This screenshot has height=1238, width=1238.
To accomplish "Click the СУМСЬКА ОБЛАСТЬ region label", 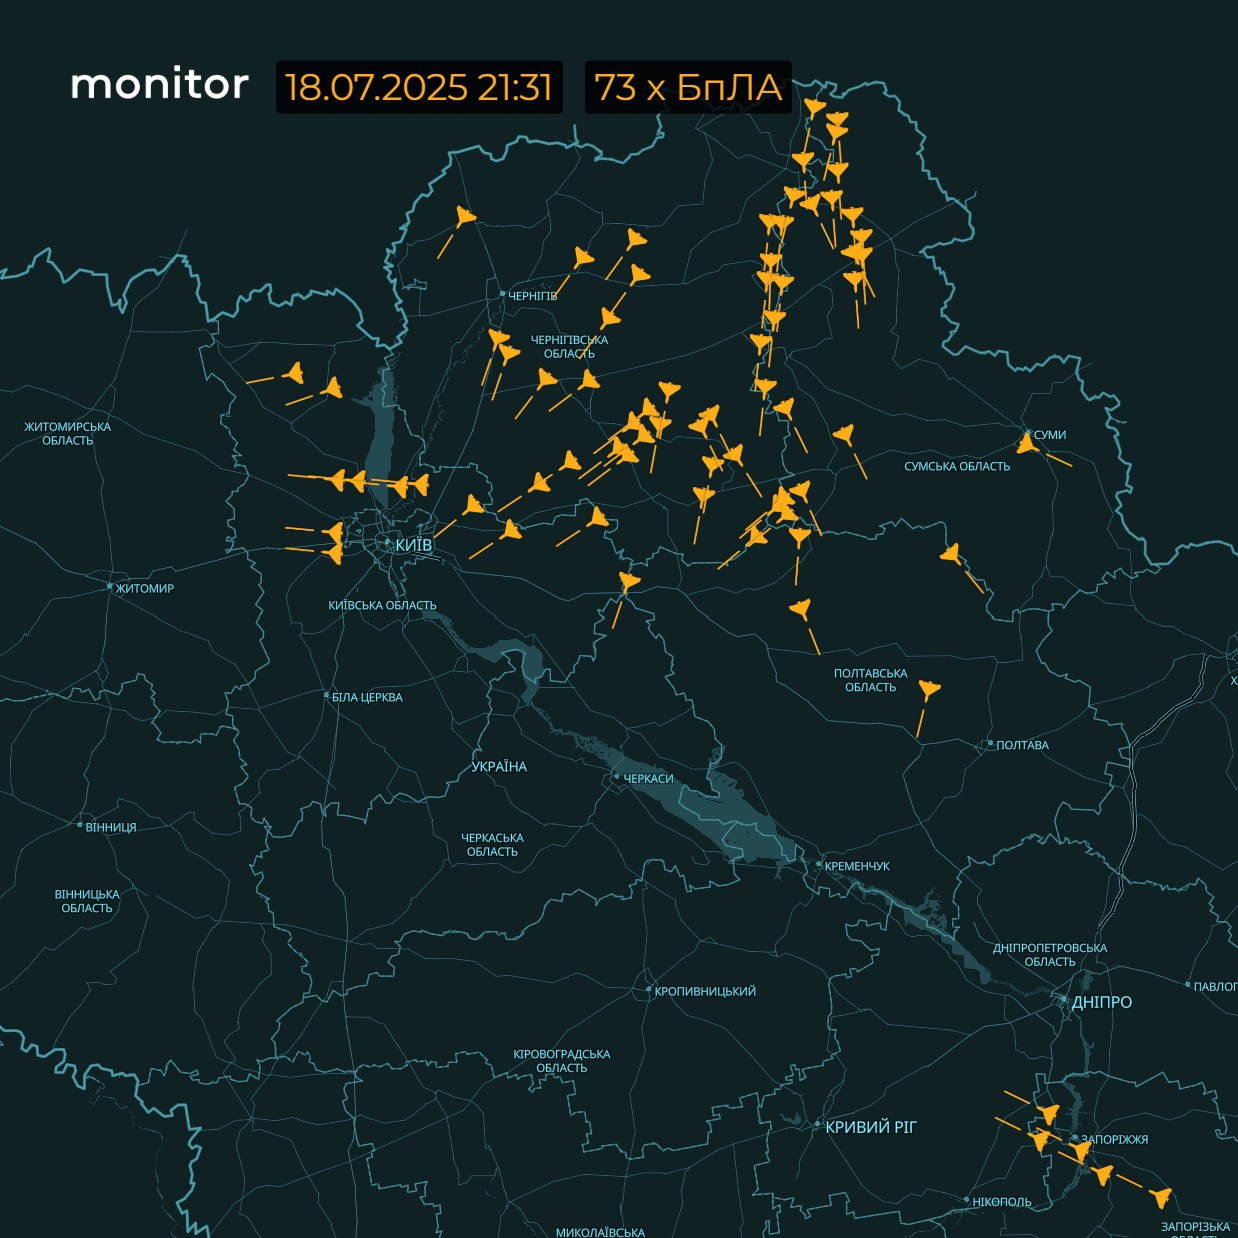I will point(957,466).
